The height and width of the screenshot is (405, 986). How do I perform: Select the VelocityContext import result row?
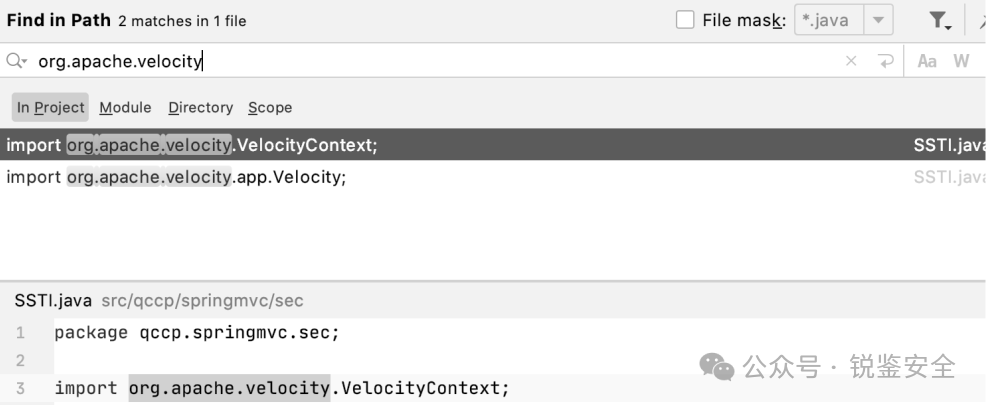[493, 145]
